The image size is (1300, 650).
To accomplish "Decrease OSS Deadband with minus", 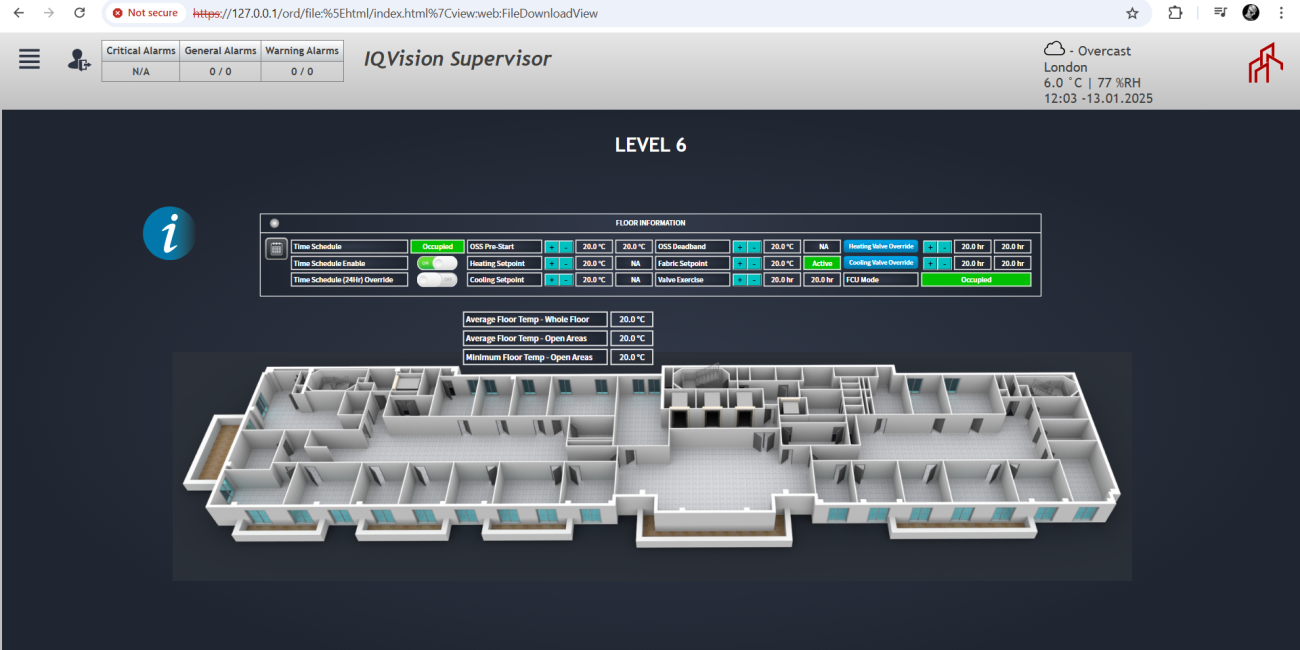I will pos(754,246).
